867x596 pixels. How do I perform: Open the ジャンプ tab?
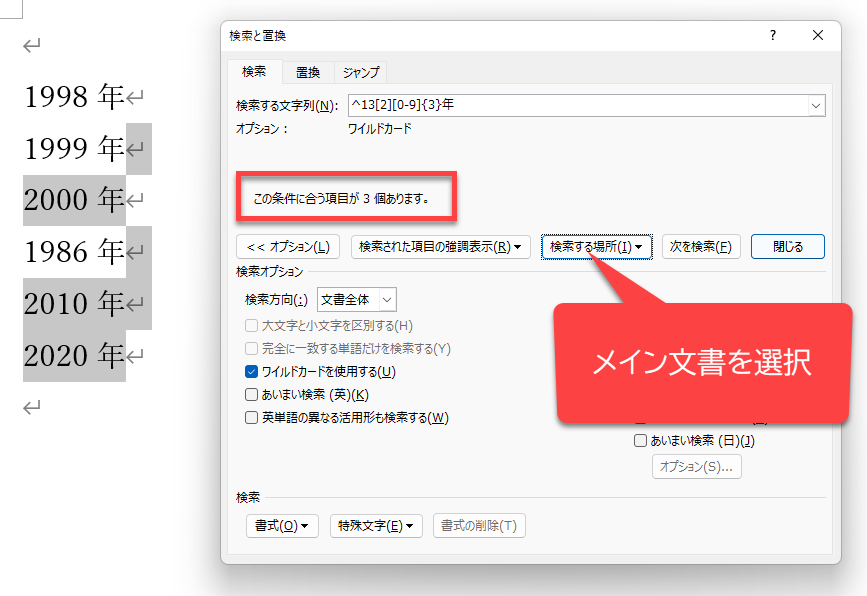(x=360, y=72)
